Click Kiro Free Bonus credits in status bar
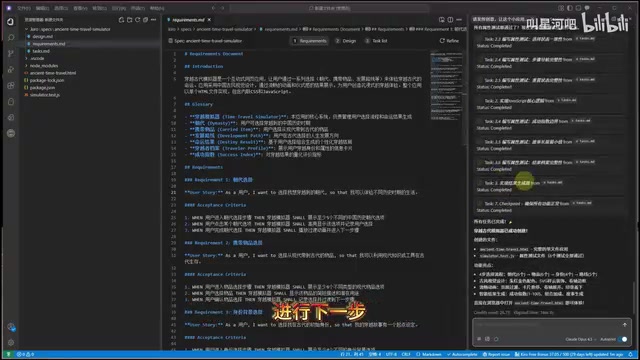This screenshot has width=640, height=360. pyautogui.click(x=569, y=354)
